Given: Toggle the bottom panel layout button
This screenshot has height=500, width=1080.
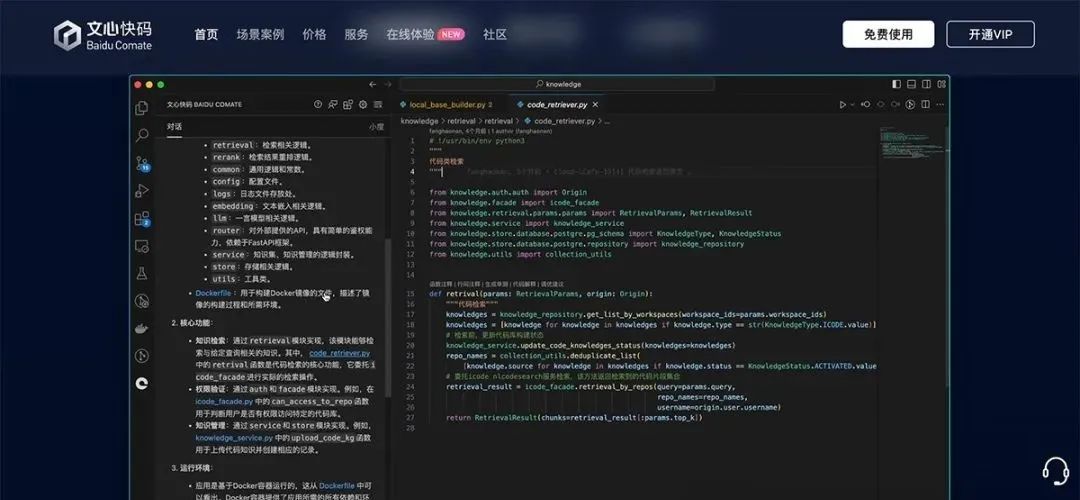Looking at the screenshot, I should (911, 85).
